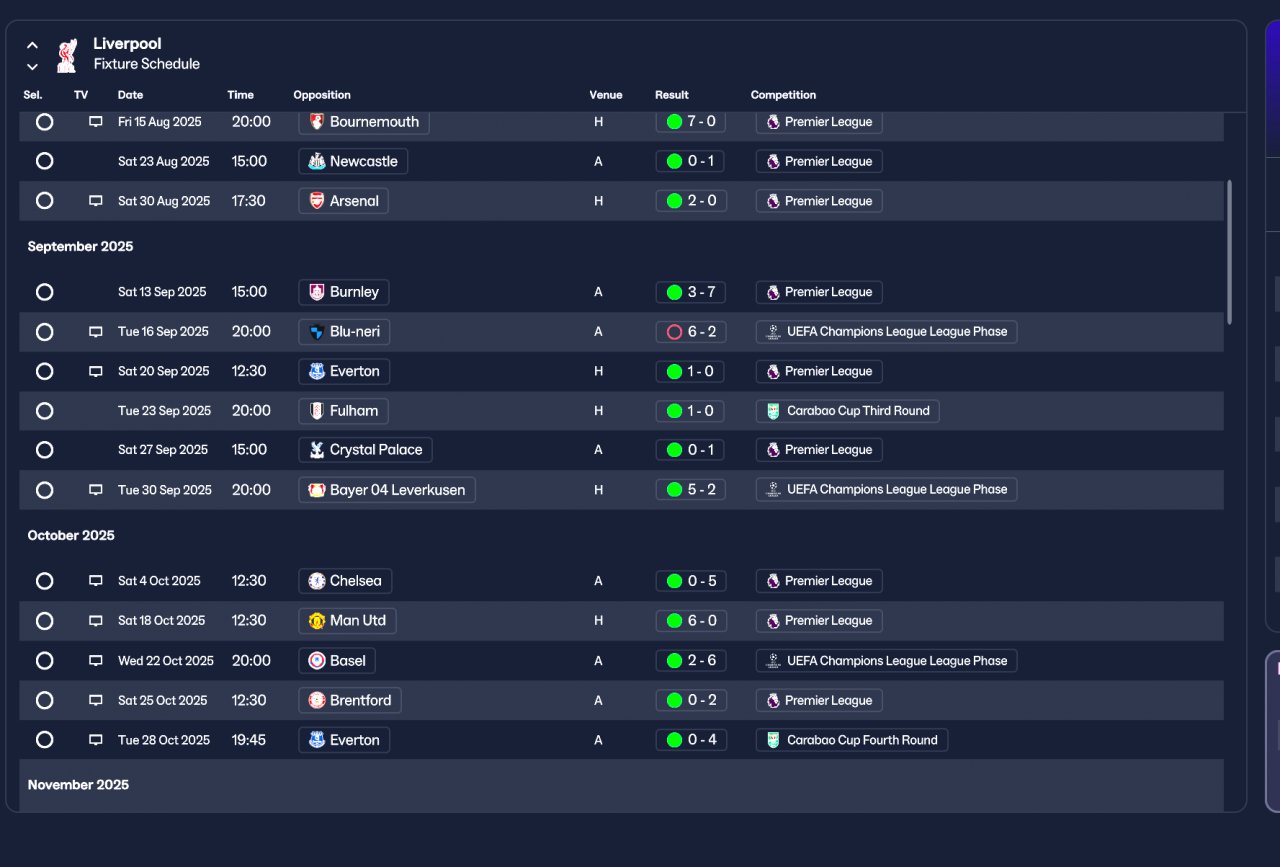
Task: Select the Arsenal fixture radio button
Action: (x=44, y=201)
